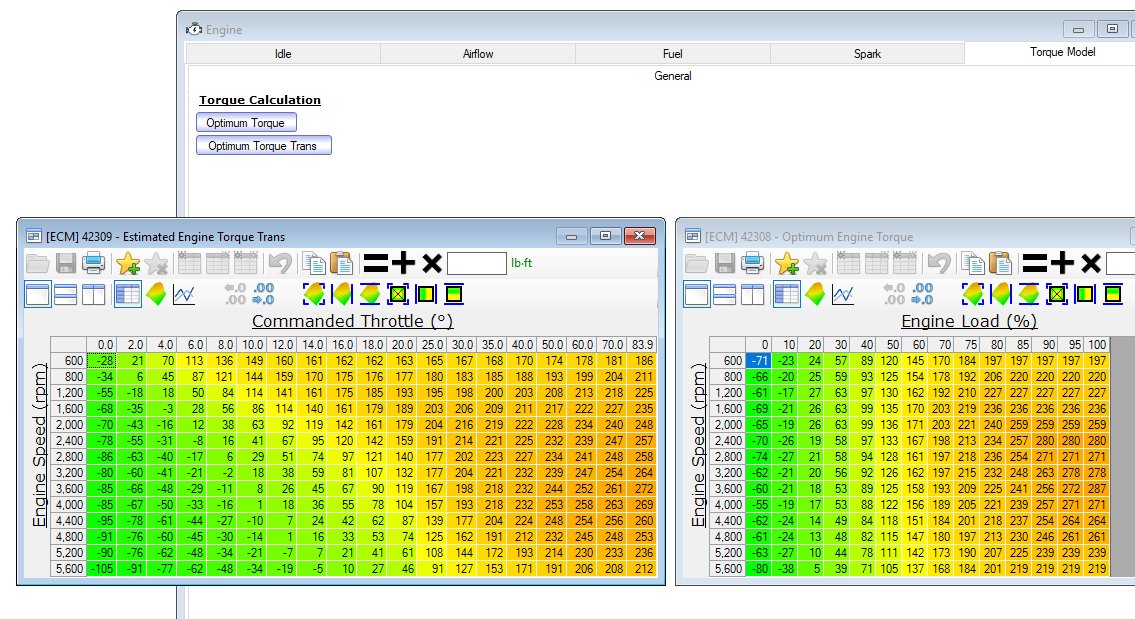Print the Optimum Engine Torque table
Viewport: 1135px width, 619px height.
[752, 263]
